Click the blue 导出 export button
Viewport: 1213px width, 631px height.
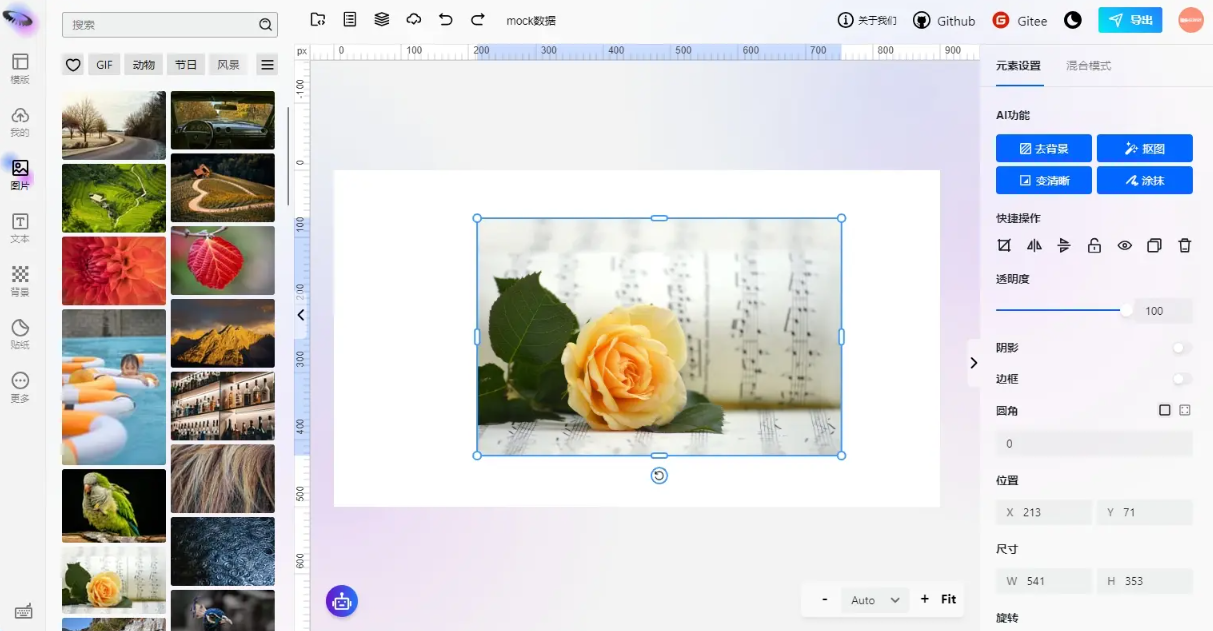point(1130,20)
